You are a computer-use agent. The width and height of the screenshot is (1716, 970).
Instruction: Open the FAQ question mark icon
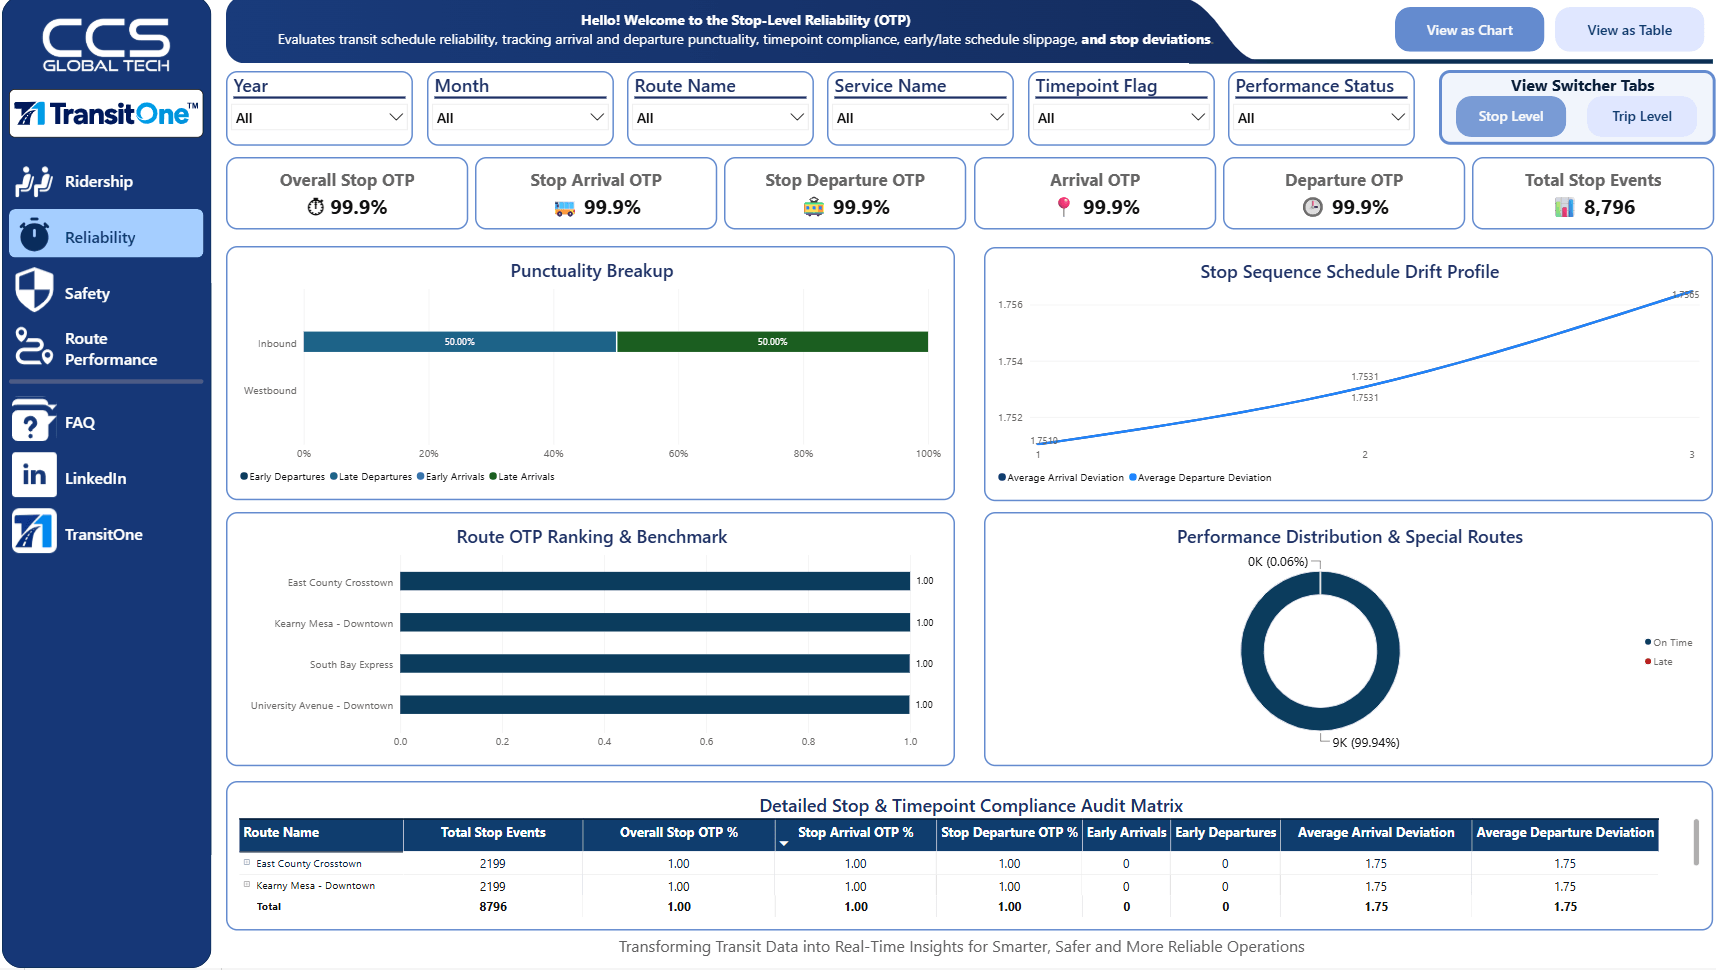click(33, 421)
